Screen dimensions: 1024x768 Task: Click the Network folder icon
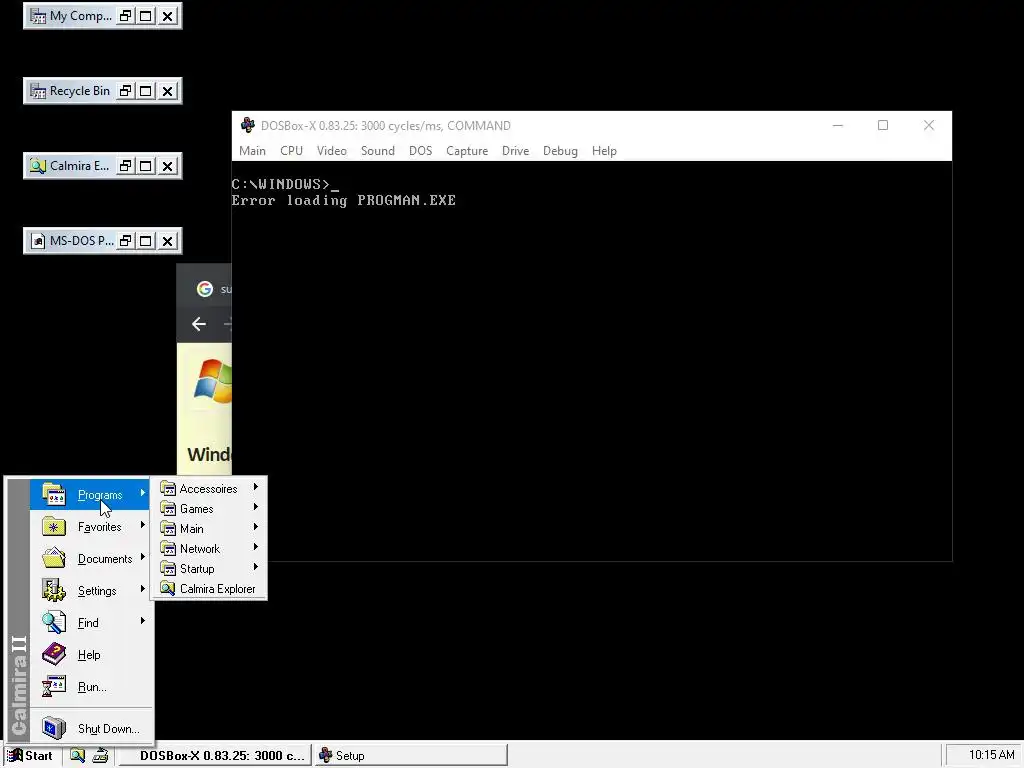168,549
